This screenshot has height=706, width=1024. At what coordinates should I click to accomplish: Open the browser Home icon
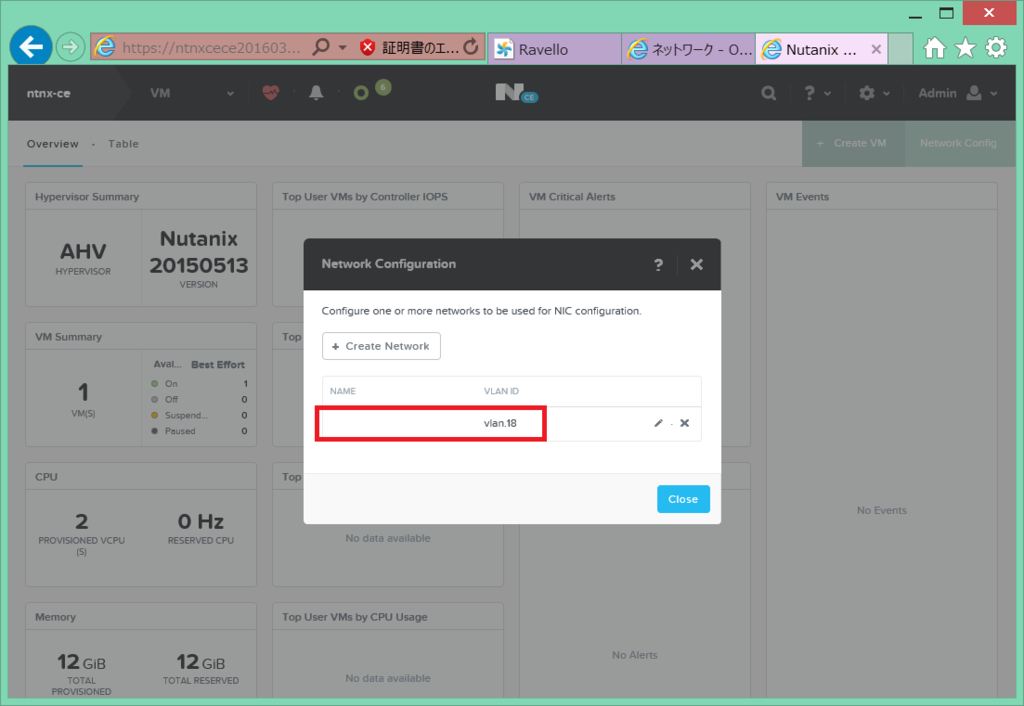[935, 48]
